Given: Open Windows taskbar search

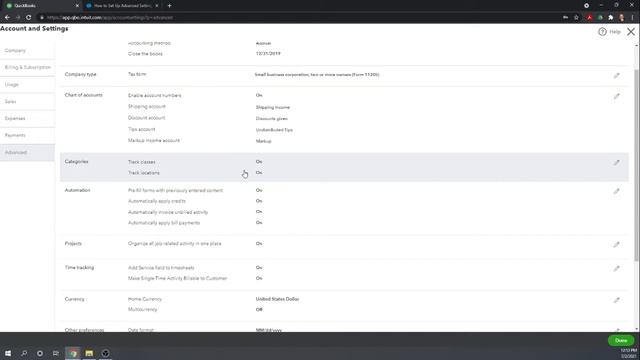Looking at the screenshot, I should 24,353.
